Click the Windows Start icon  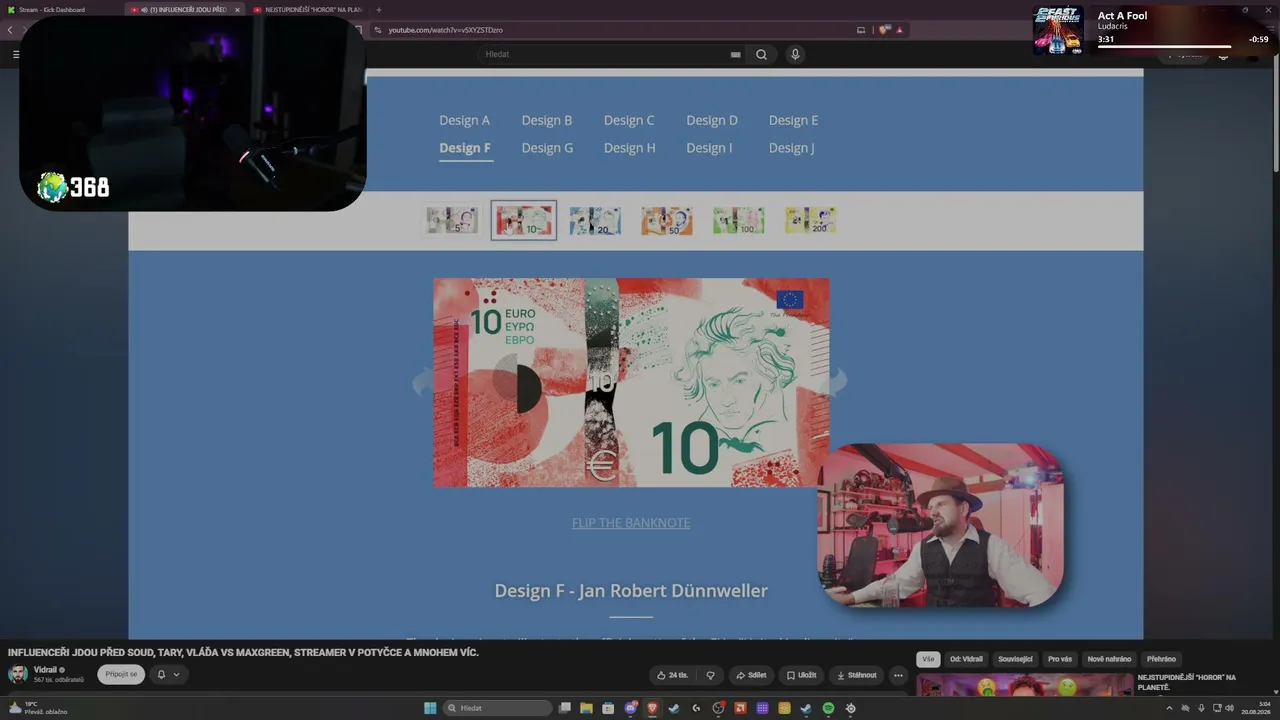430,708
